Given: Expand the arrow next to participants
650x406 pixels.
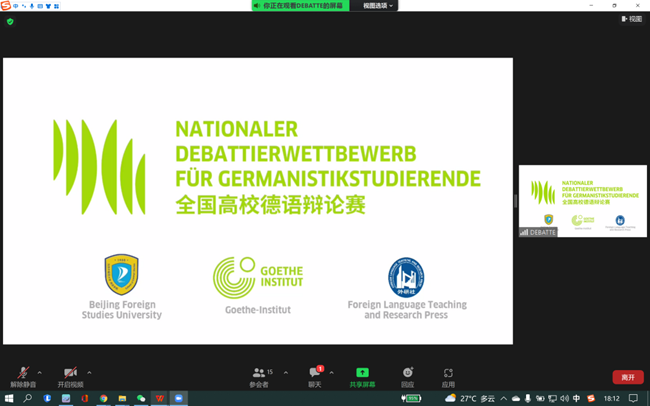Looking at the screenshot, I should click(286, 373).
